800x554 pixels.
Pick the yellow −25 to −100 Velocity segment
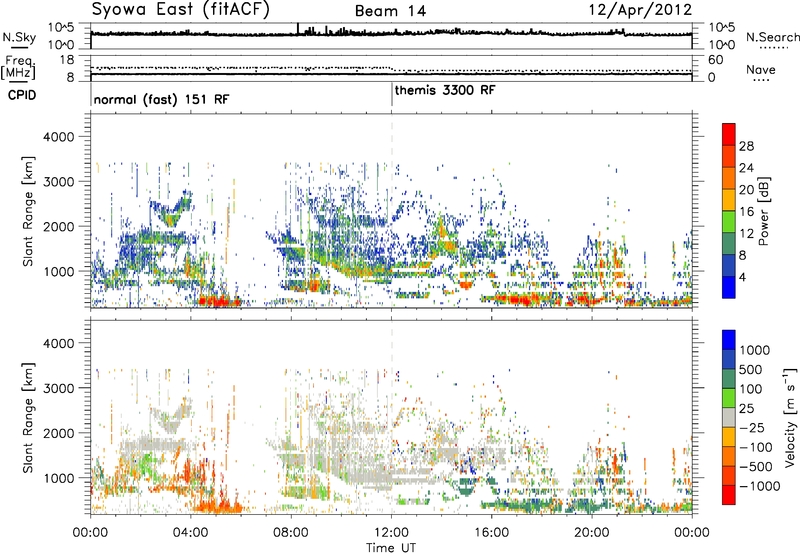[729, 437]
